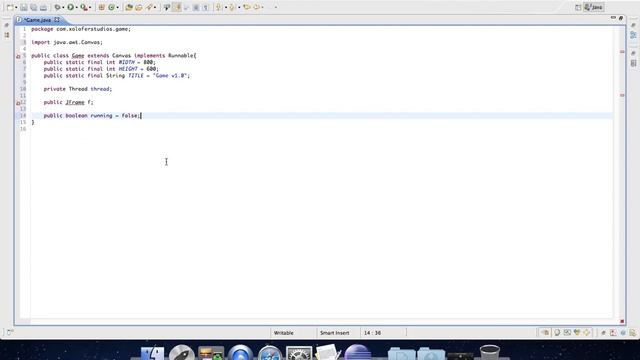Open Eclipse from the Dock
The image size is (640, 360).
click(x=358, y=353)
